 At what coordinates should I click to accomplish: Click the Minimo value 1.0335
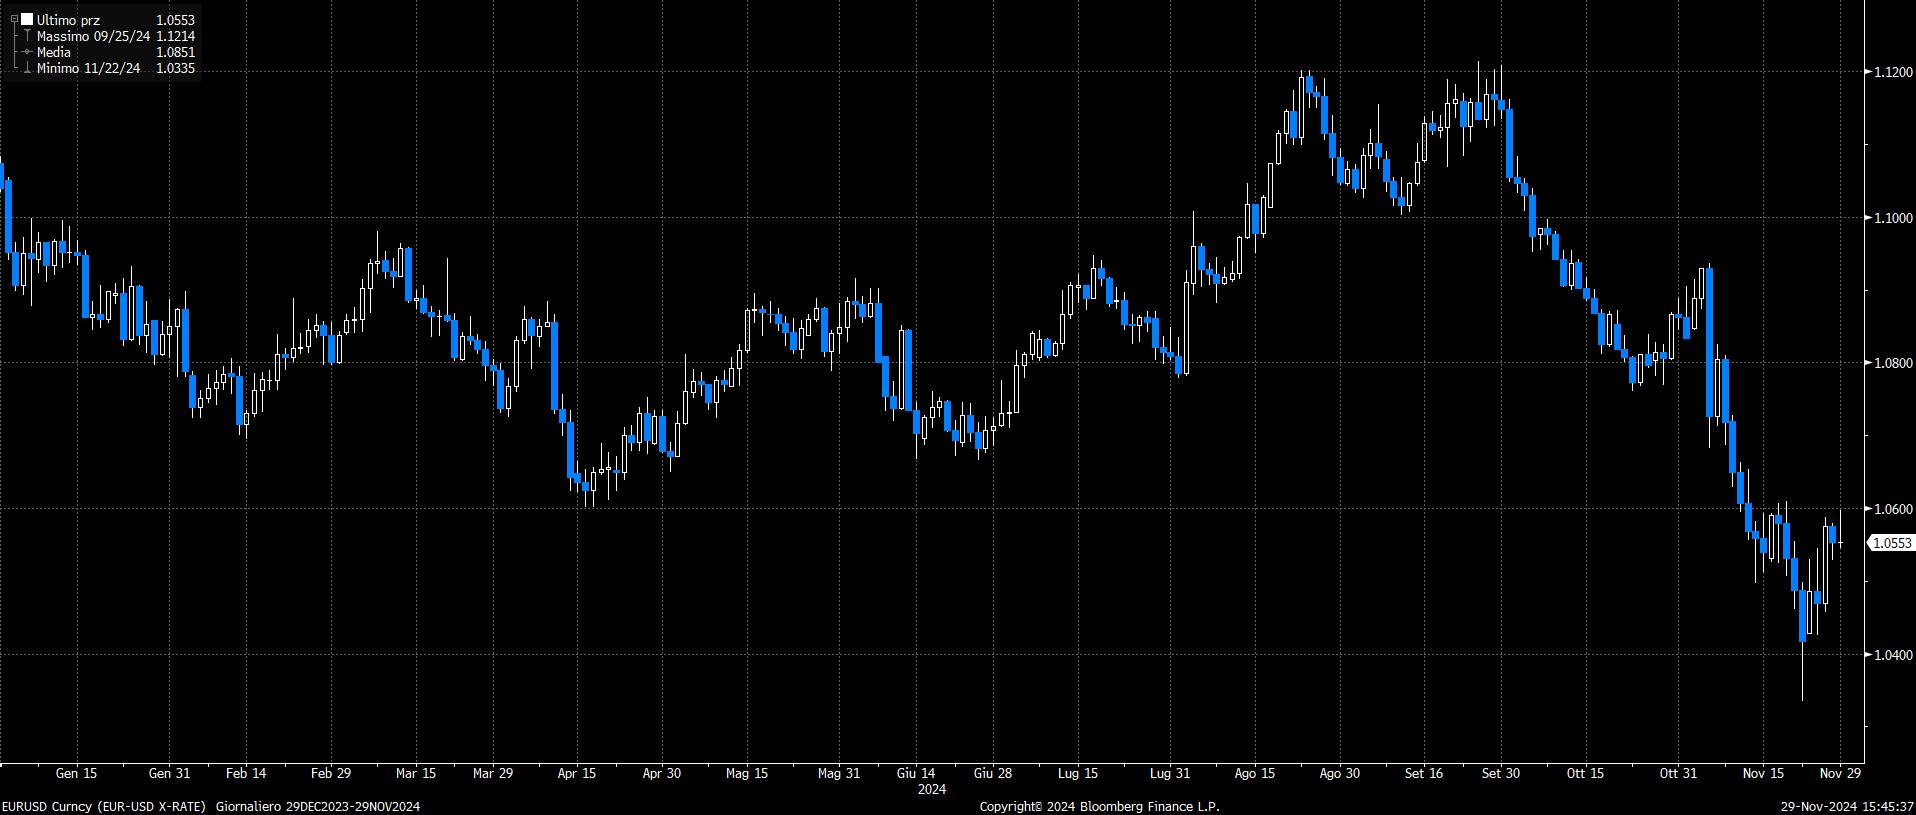176,68
